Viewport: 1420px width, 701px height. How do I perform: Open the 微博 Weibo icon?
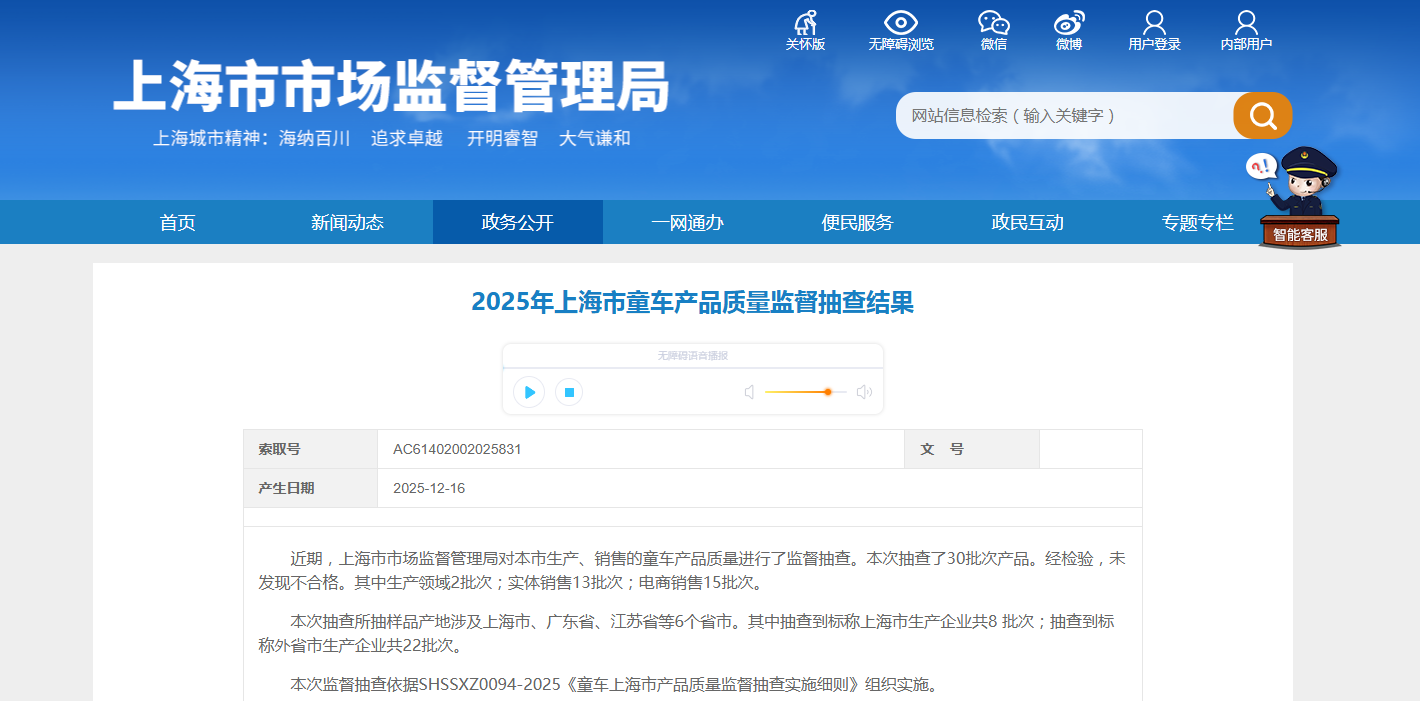(x=1069, y=23)
